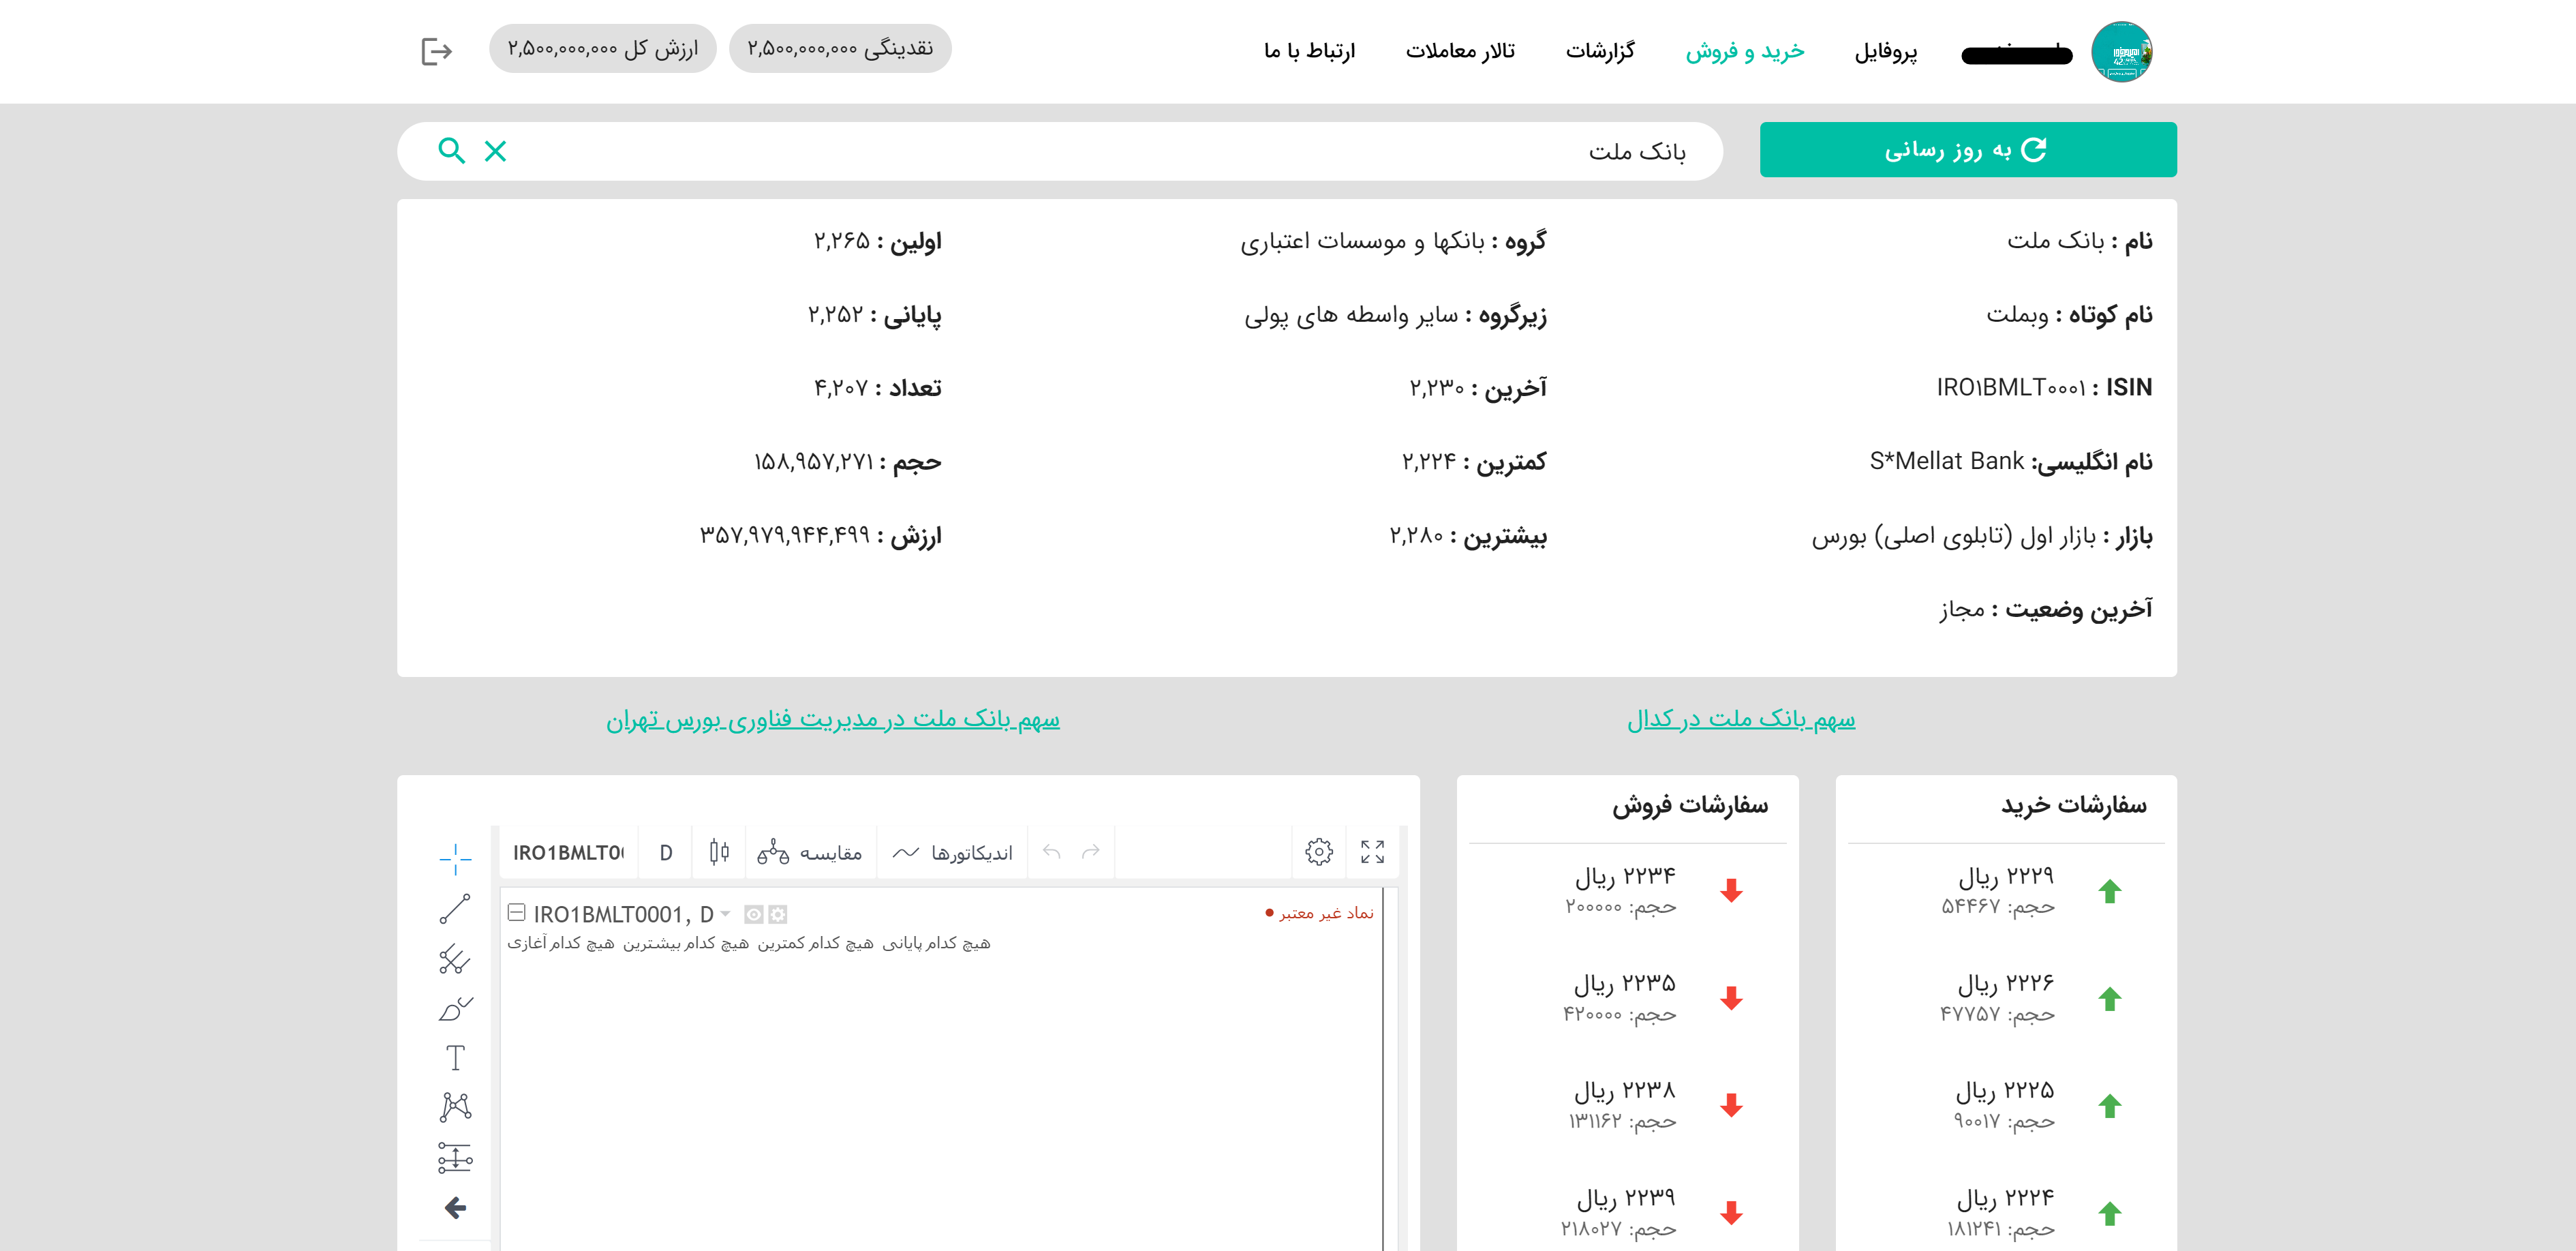Open chart settings gear icon

[x=1319, y=852]
